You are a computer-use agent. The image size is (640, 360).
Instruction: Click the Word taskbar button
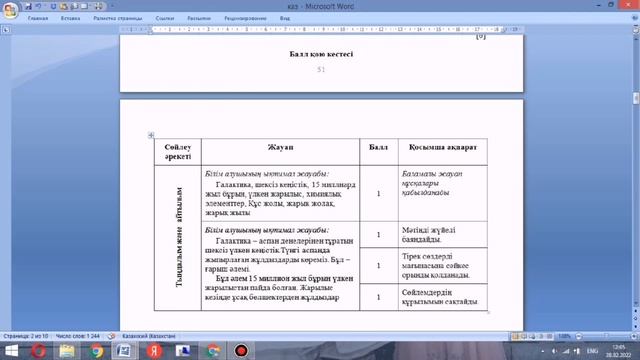click(x=124, y=351)
